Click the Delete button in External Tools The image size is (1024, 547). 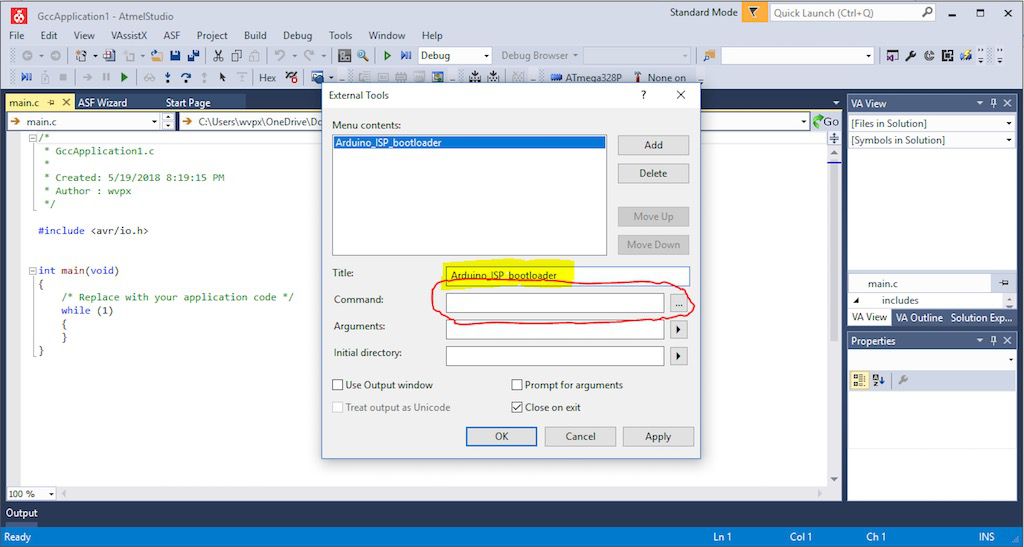pyautogui.click(x=653, y=173)
